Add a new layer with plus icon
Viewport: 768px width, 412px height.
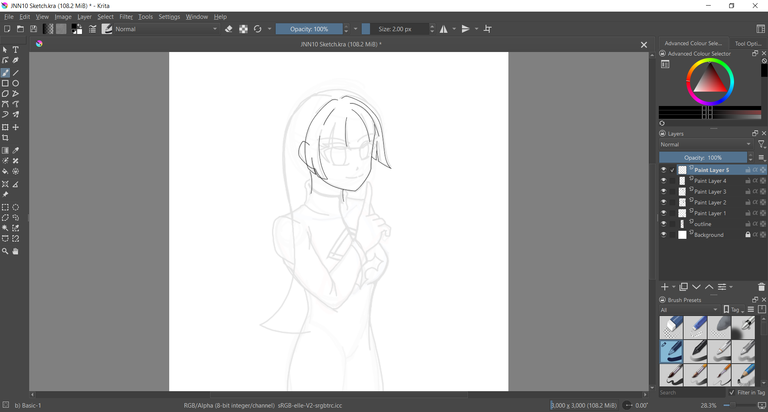click(x=664, y=287)
